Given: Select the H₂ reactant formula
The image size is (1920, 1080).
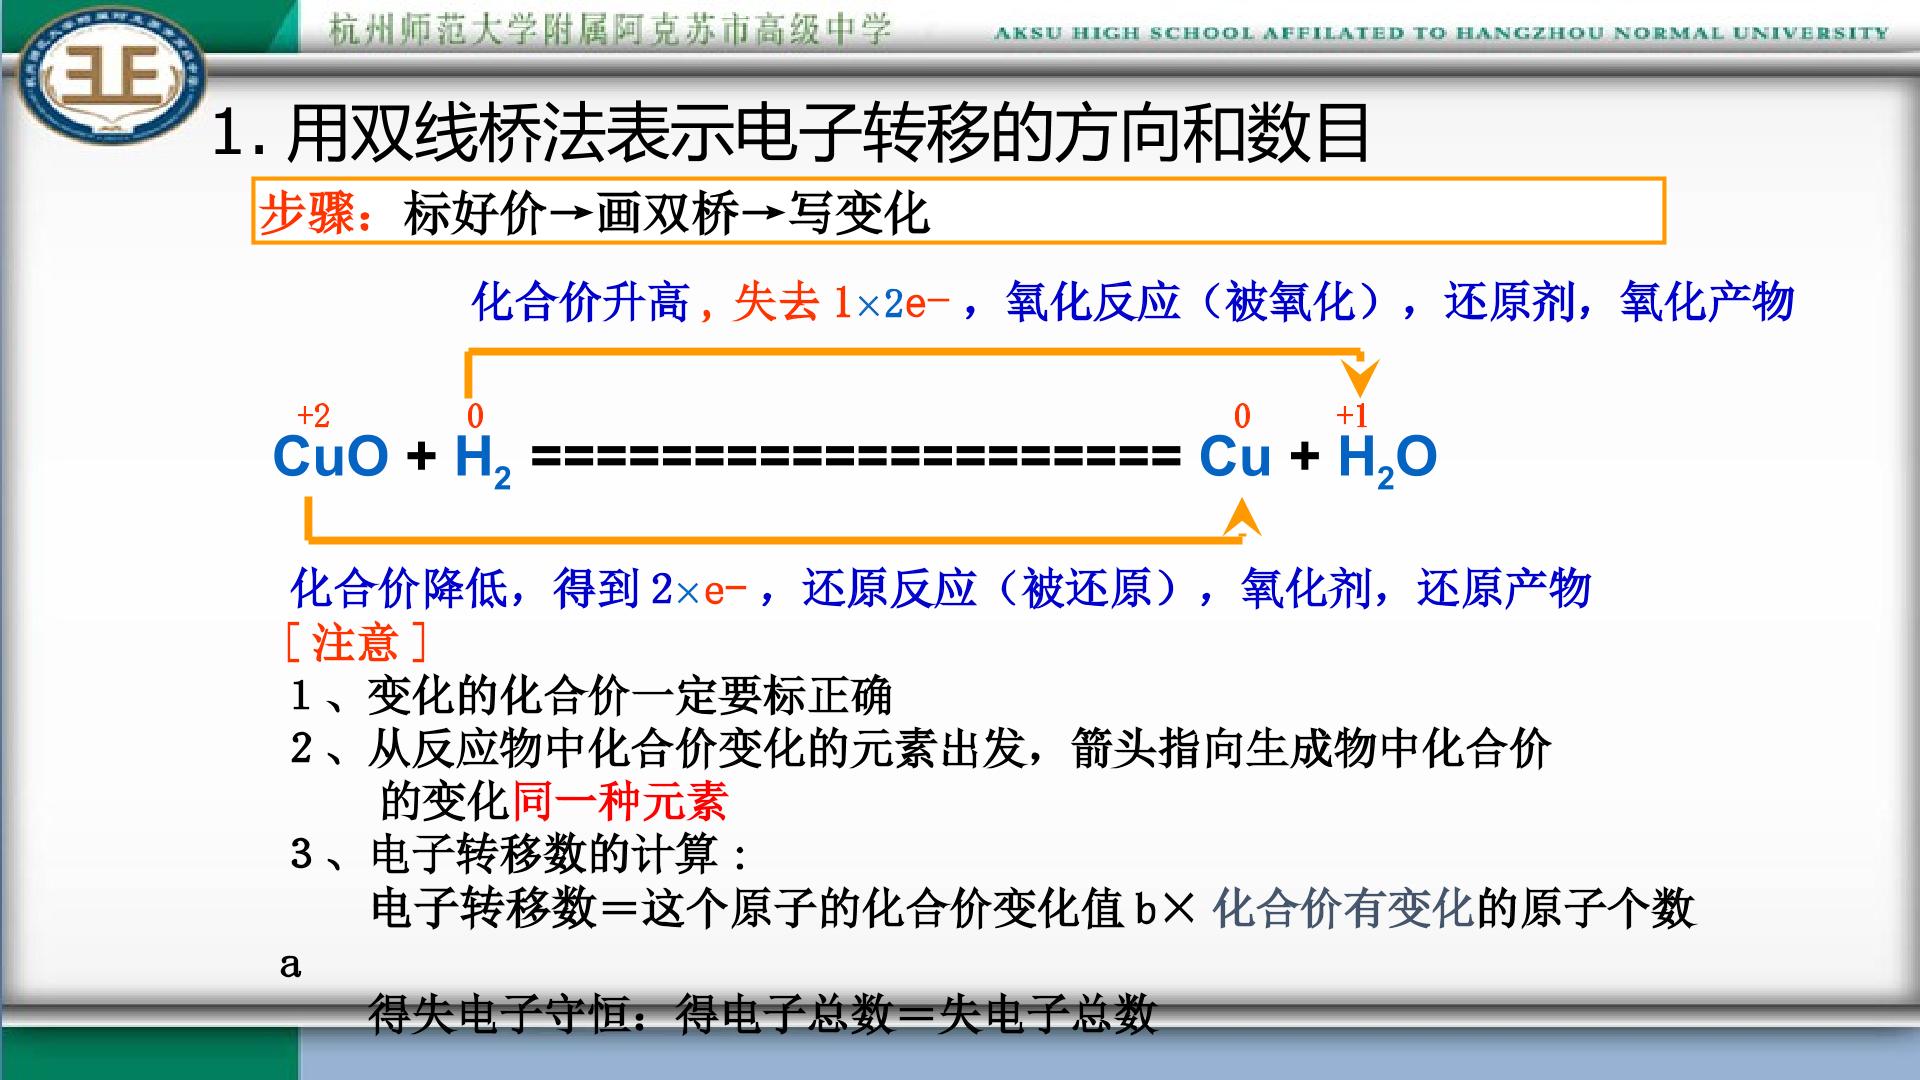Looking at the screenshot, I should click(482, 460).
